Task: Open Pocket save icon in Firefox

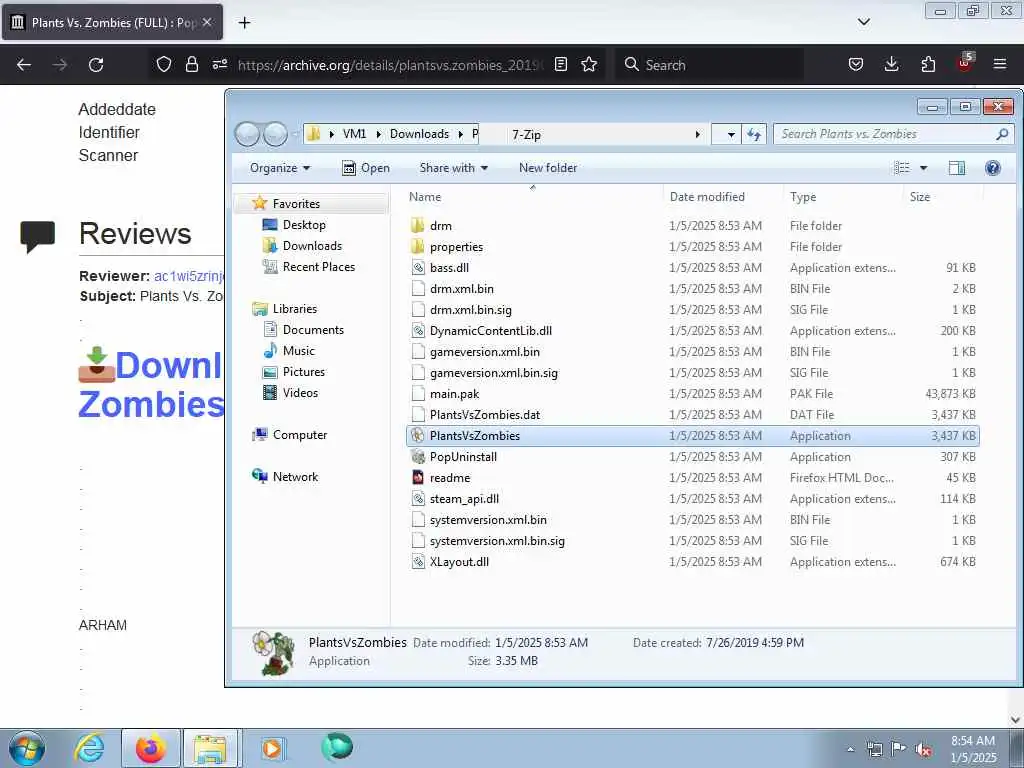Action: pos(856,64)
